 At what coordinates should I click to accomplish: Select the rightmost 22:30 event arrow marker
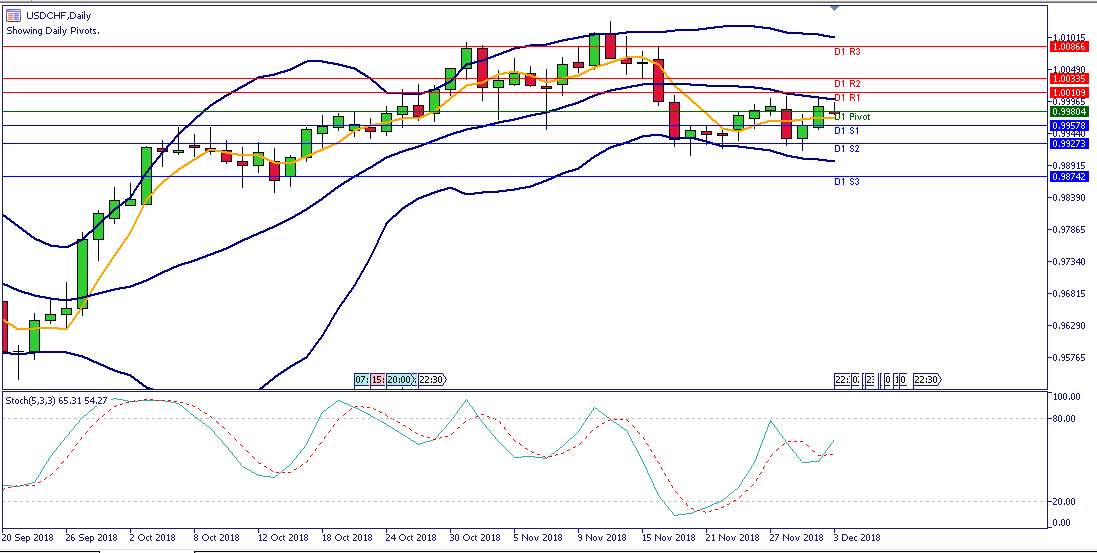tap(927, 380)
